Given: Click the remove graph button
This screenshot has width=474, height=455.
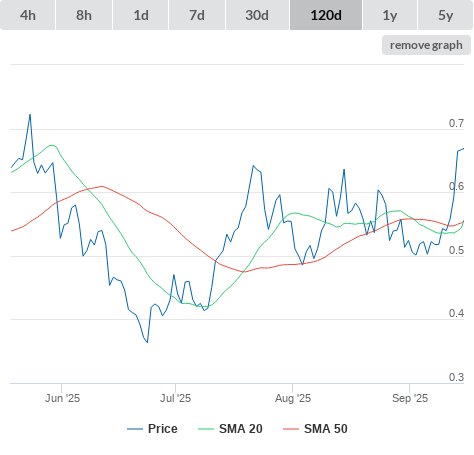Looking at the screenshot, I should (426, 45).
